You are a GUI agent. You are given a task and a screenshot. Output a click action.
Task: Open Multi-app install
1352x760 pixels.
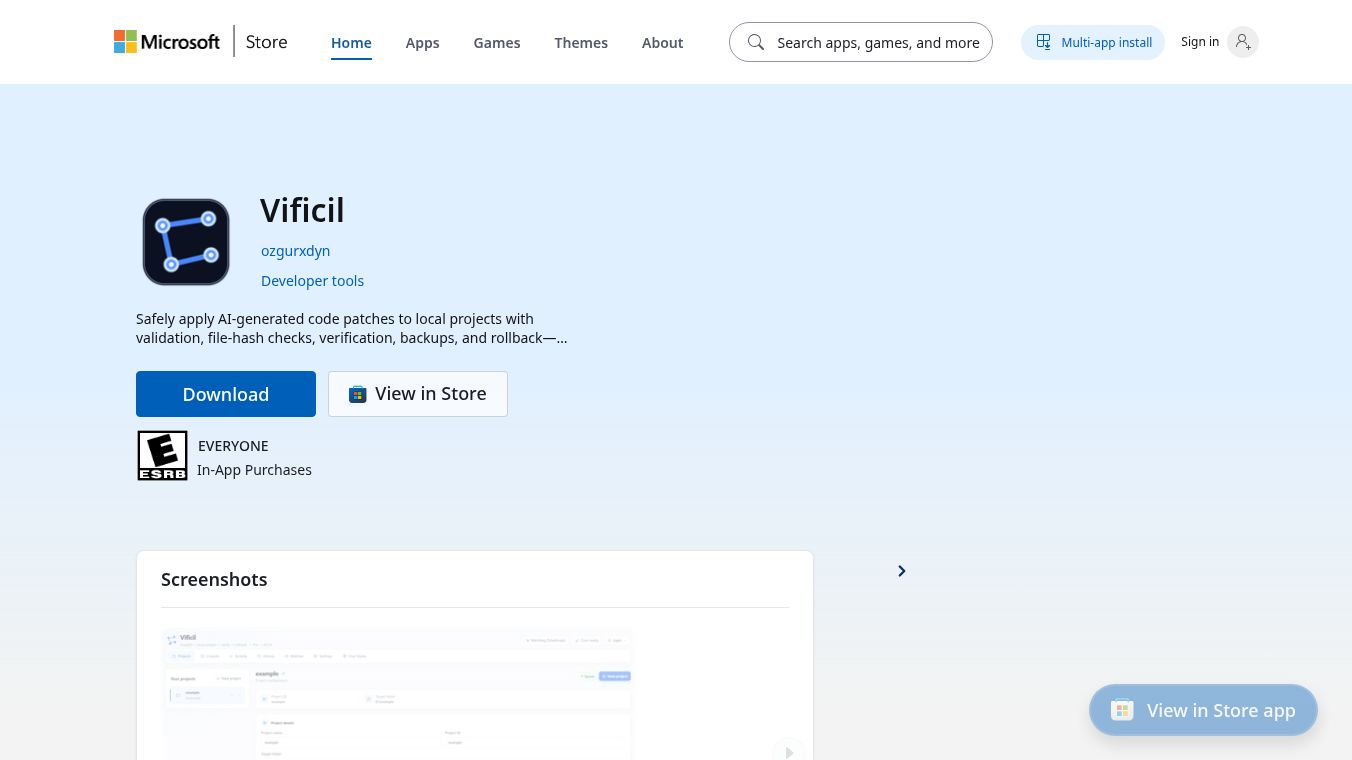[1093, 42]
